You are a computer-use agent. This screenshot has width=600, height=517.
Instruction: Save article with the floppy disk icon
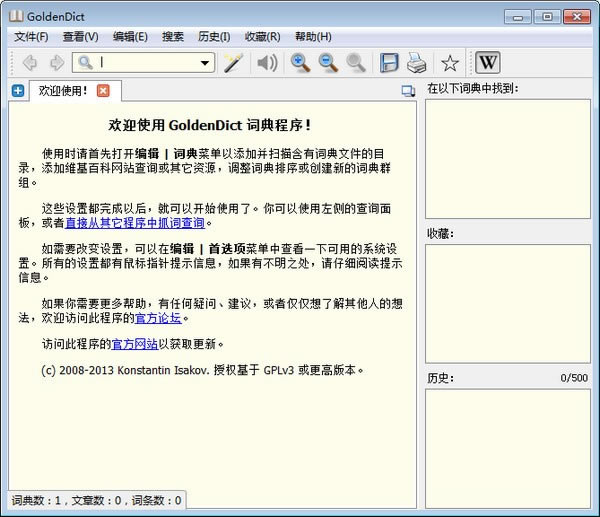pos(389,63)
